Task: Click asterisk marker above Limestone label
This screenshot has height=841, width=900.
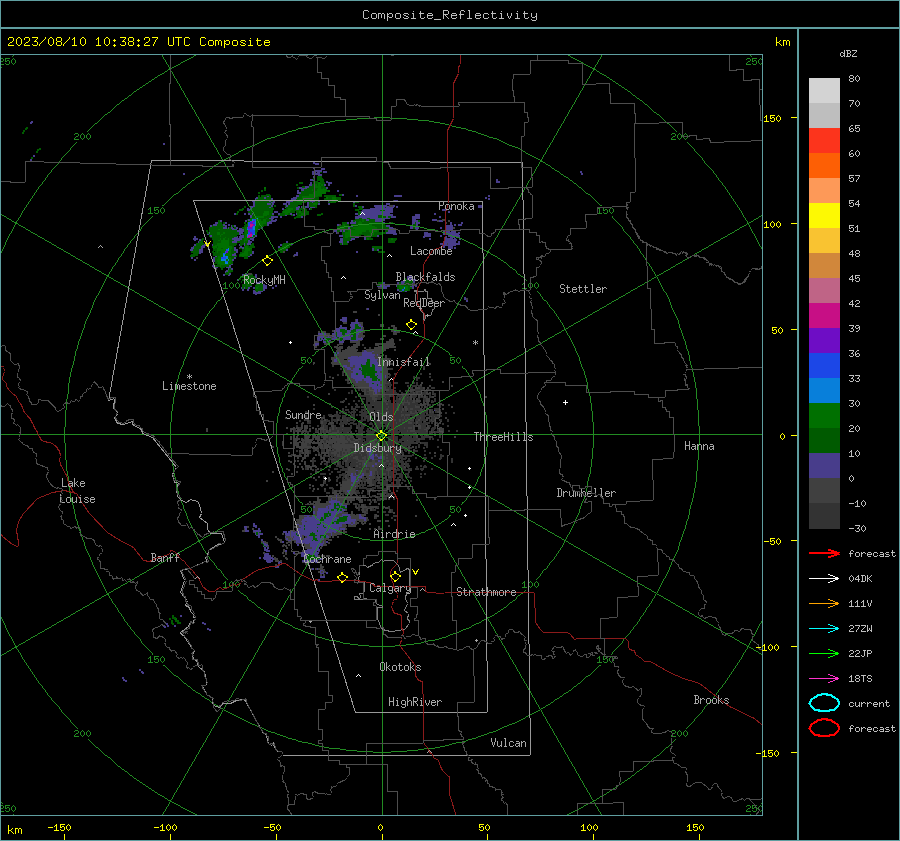Action: [x=189, y=377]
